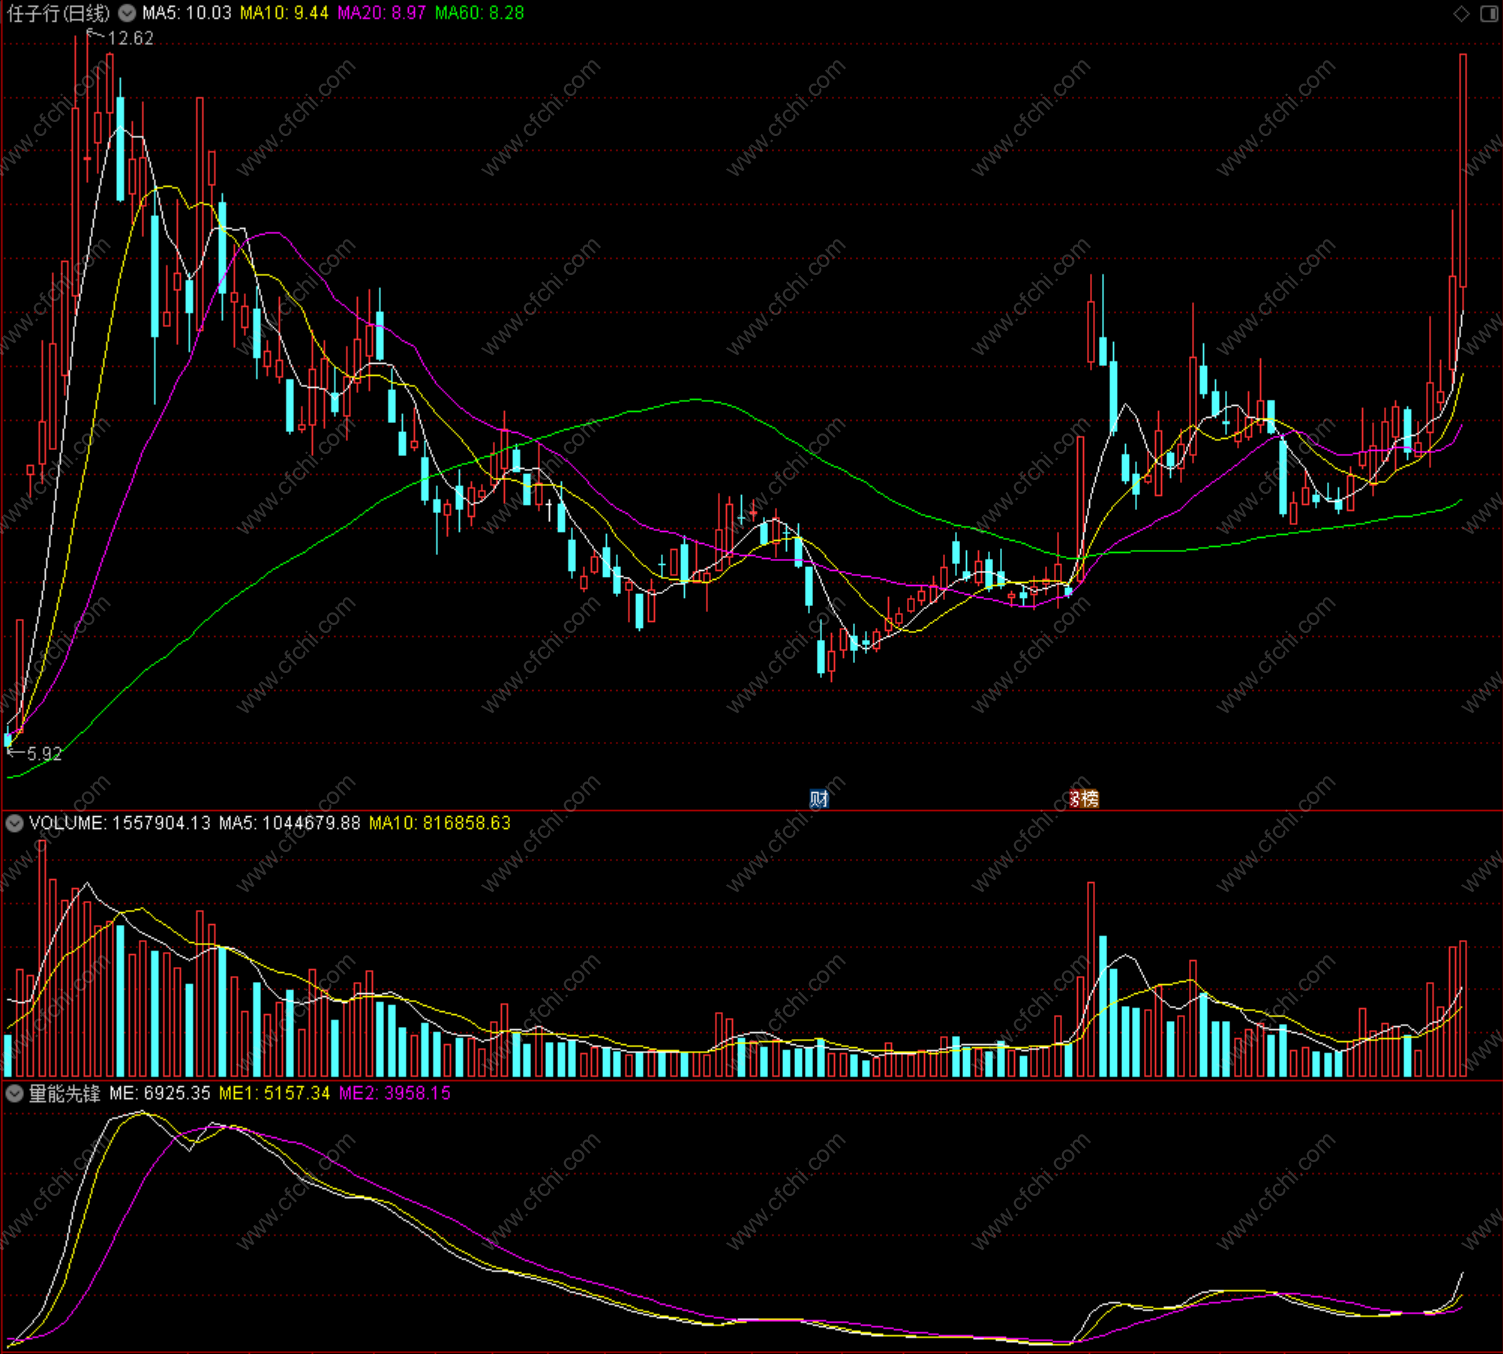Select the 任子行(日线) chart title
1503x1354 pixels.
(x=58, y=13)
